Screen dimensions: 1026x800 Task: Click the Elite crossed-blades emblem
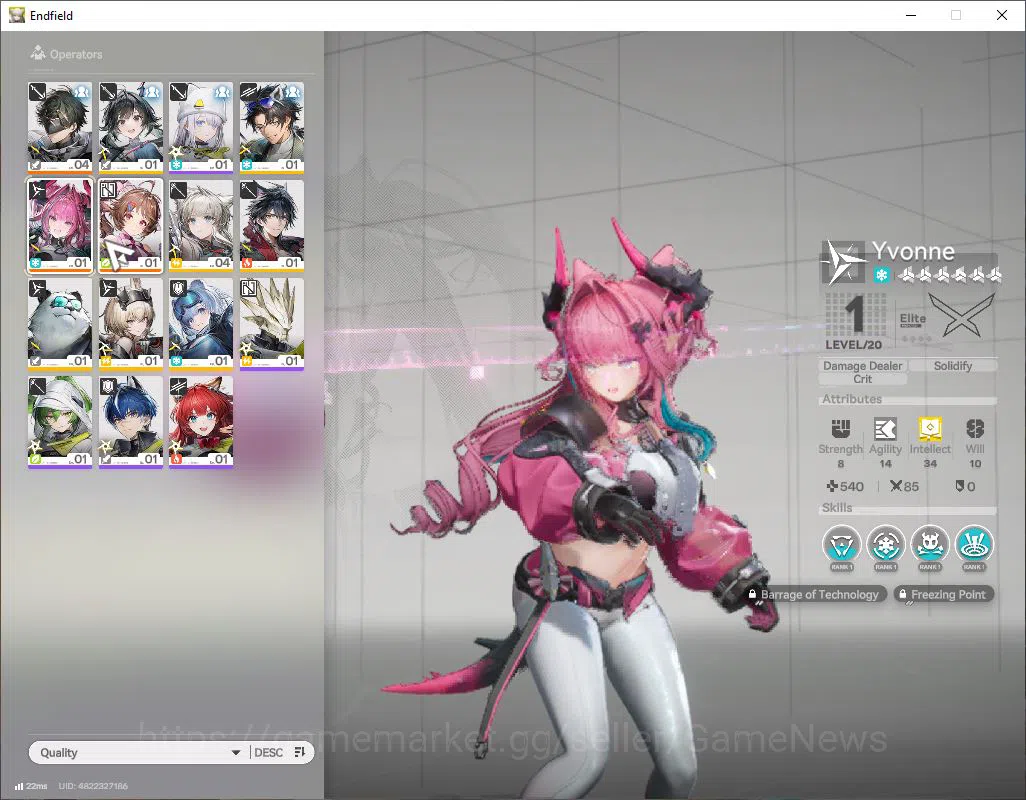[961, 315]
